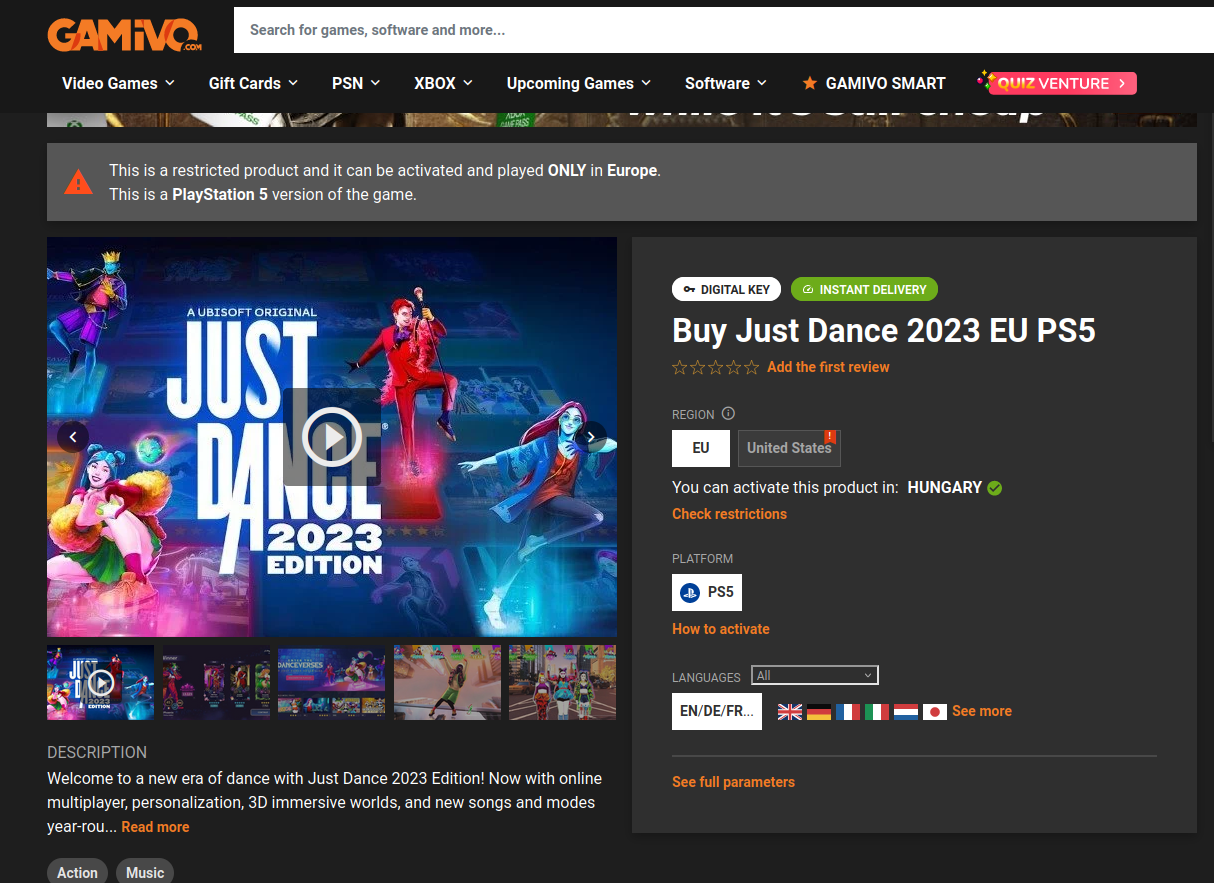Open the Languages 'All' combo box
This screenshot has height=883, width=1214.
click(814, 676)
